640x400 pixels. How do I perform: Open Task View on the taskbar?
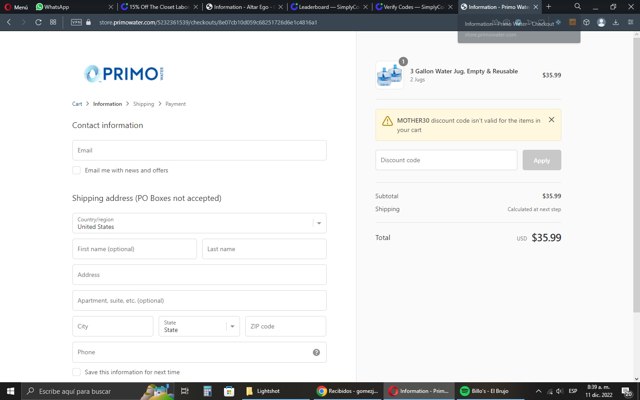click(x=184, y=391)
